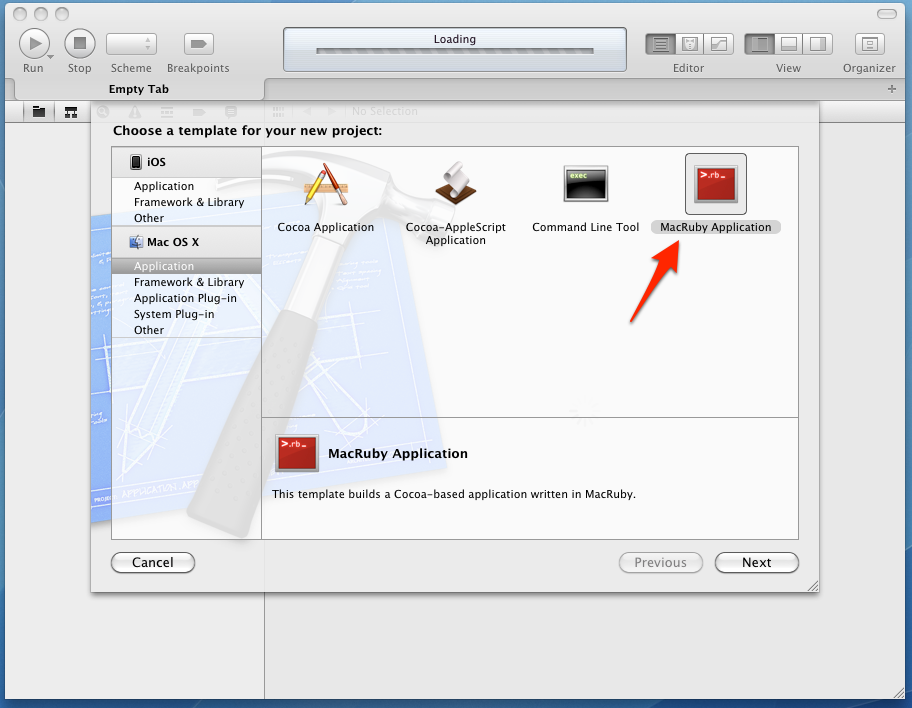Select the Empty Tab
912x708 pixels.
(x=138, y=89)
